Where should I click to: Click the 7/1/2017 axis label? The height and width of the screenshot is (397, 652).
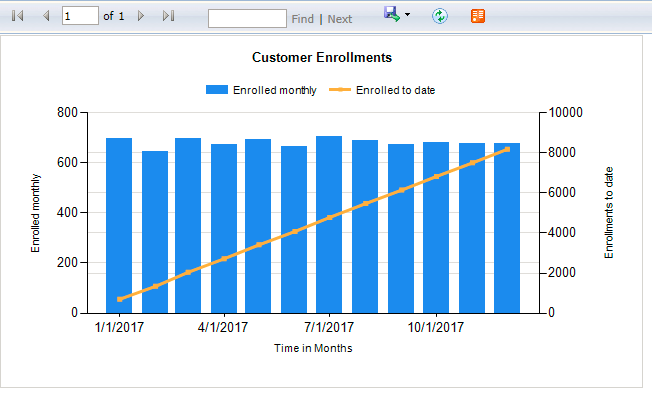click(329, 327)
